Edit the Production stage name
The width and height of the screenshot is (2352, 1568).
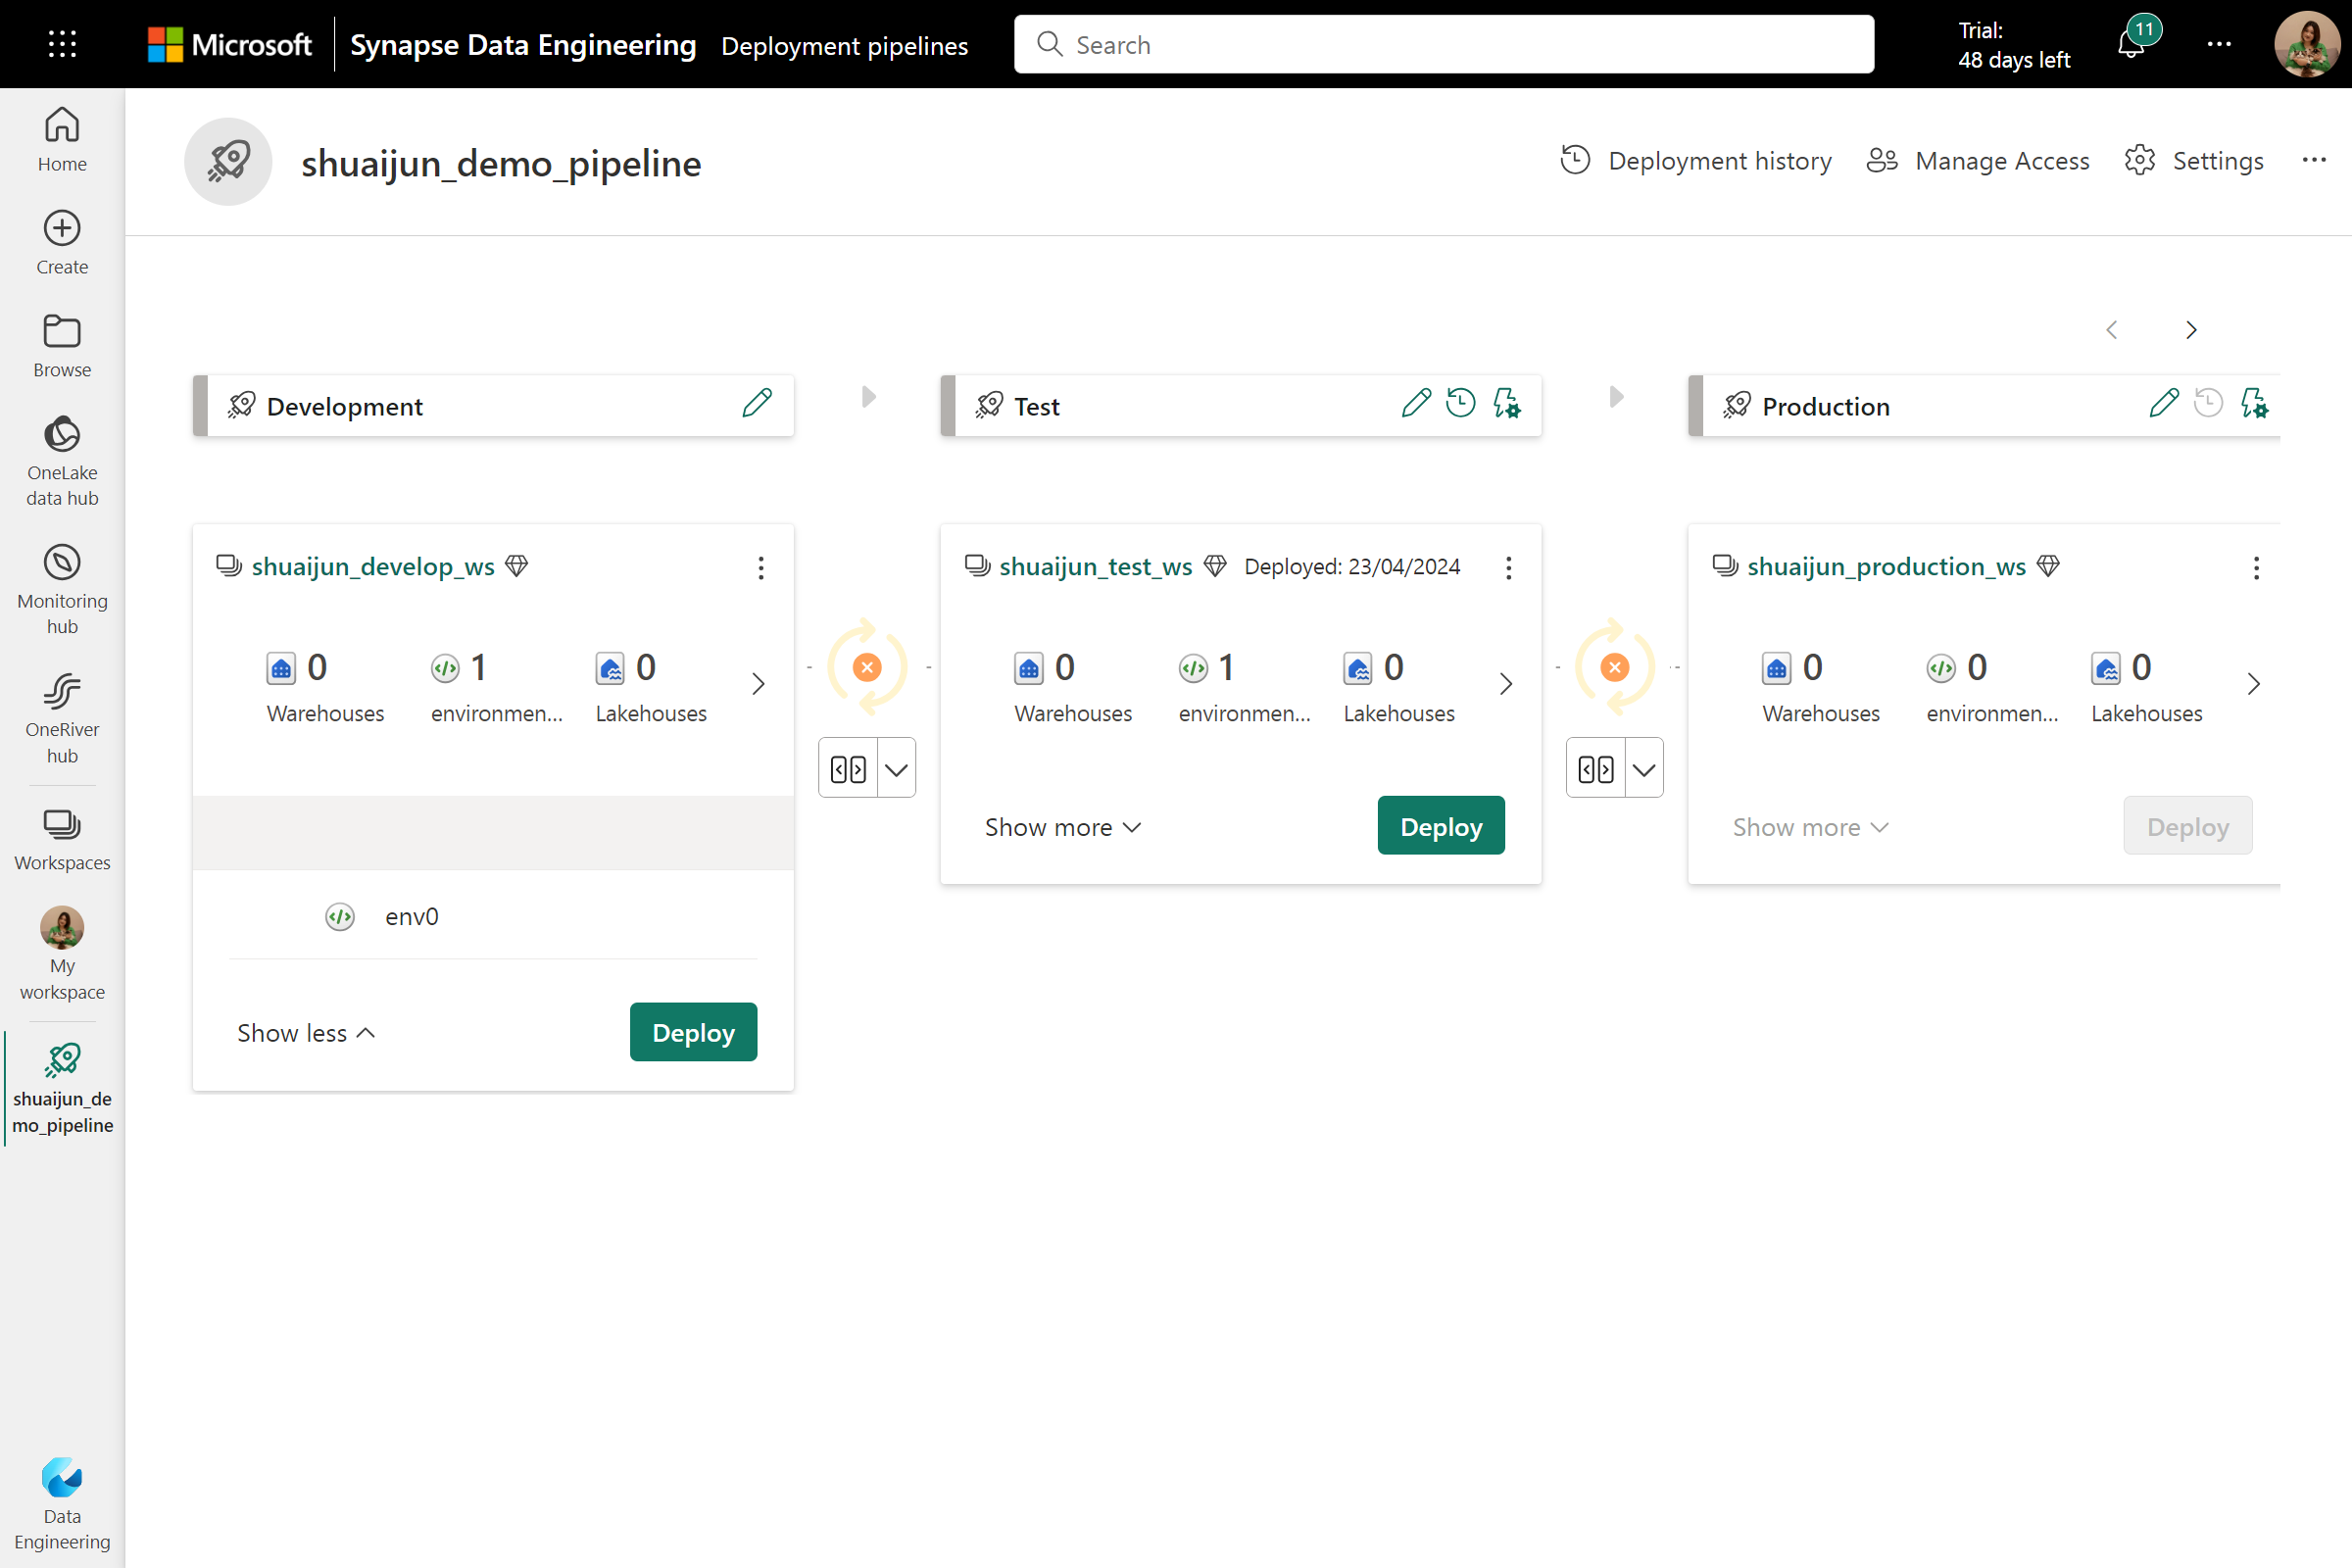pos(2164,403)
